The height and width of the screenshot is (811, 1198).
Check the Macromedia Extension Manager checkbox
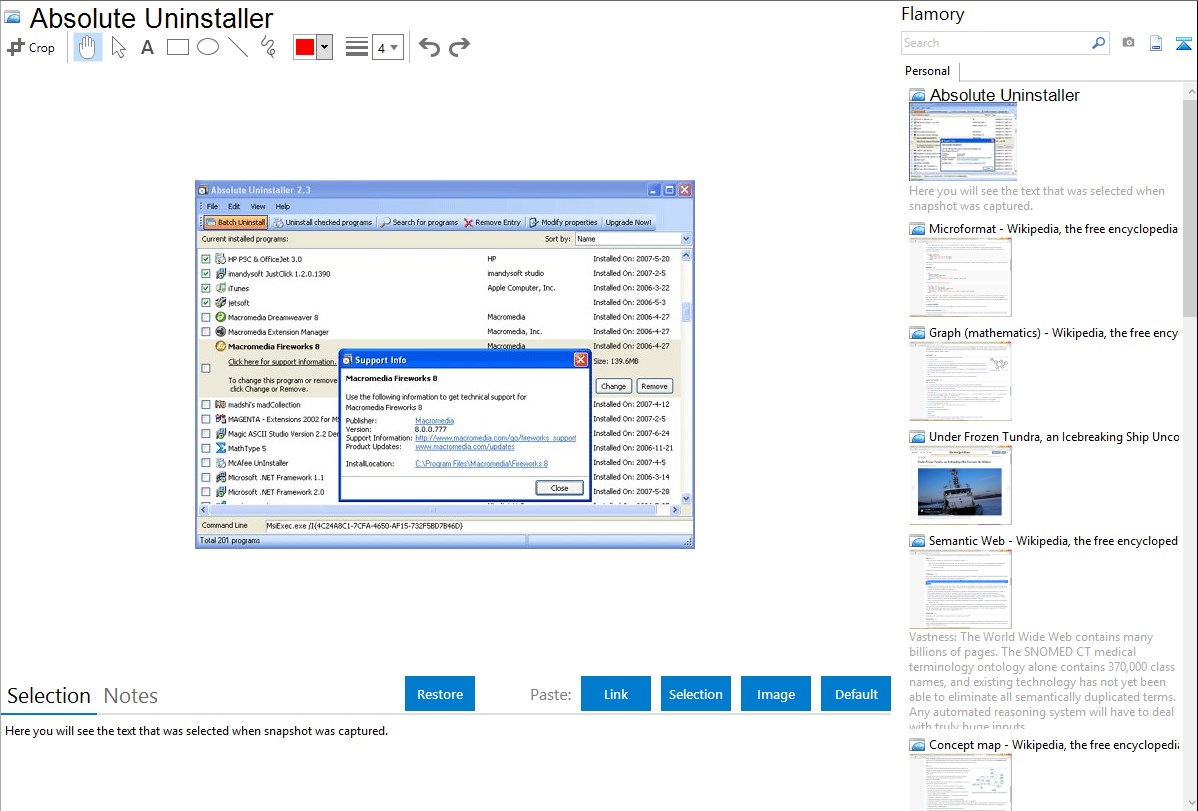[206, 332]
